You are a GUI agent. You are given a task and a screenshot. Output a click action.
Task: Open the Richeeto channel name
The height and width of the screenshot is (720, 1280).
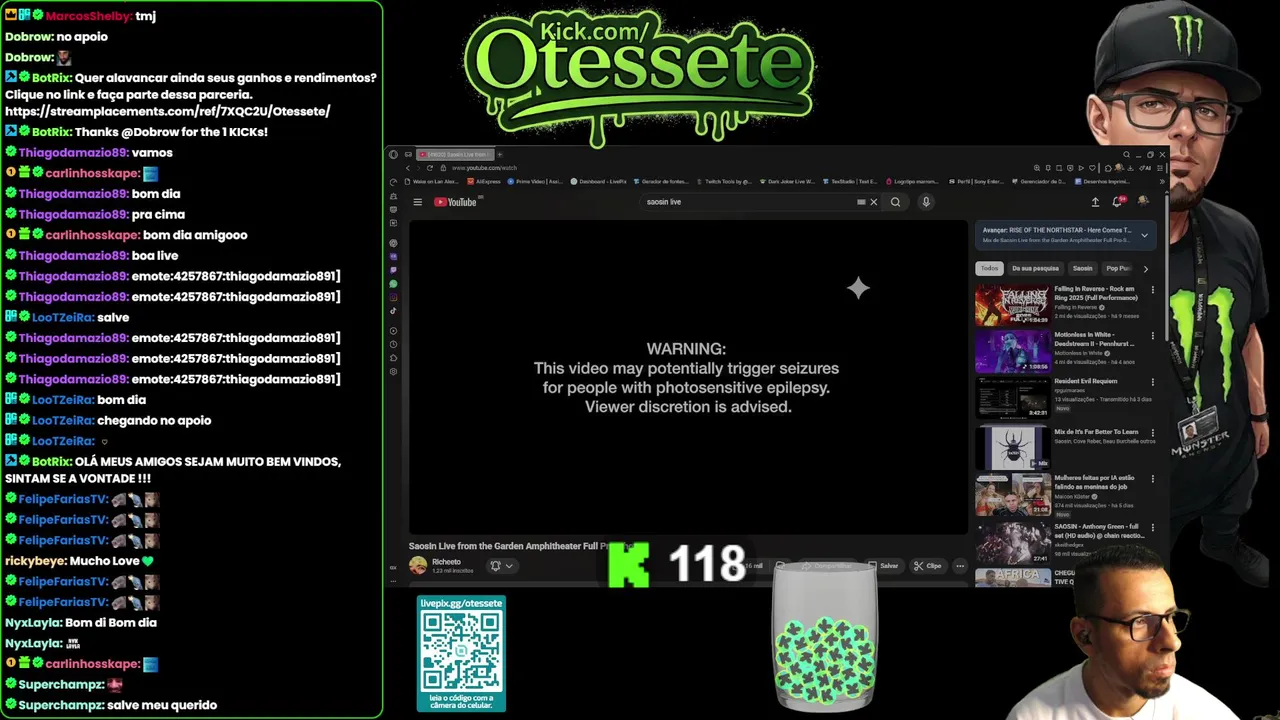(446, 562)
